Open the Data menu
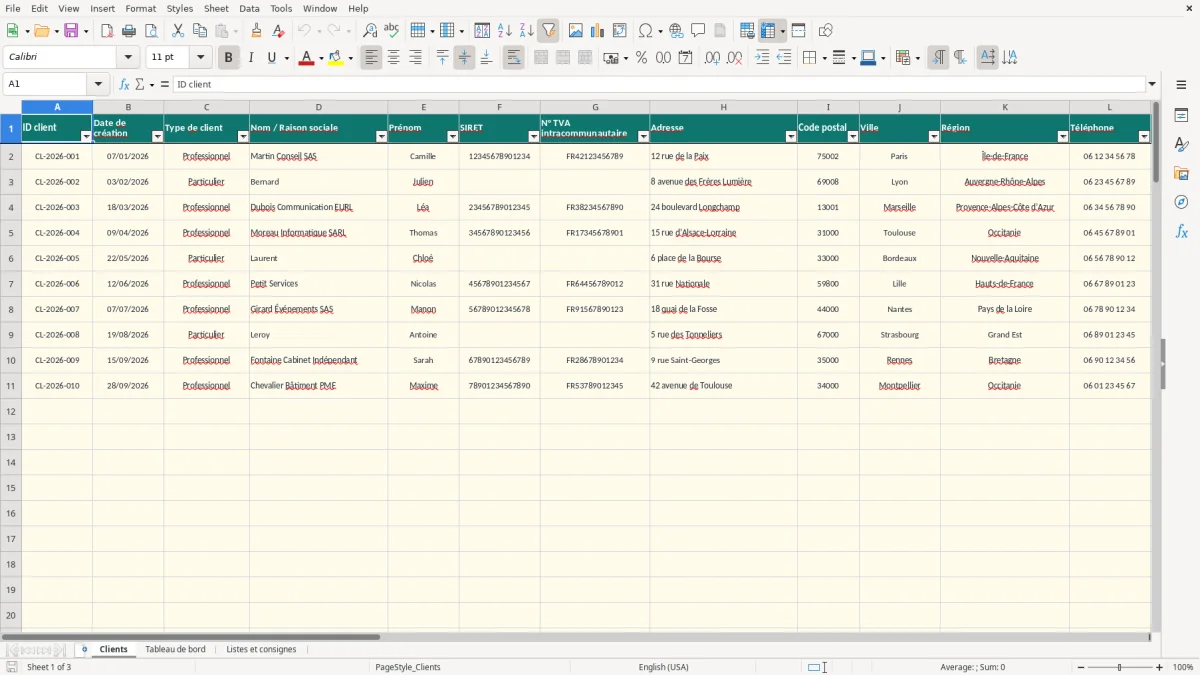The height and width of the screenshot is (675, 1200). [249, 8]
